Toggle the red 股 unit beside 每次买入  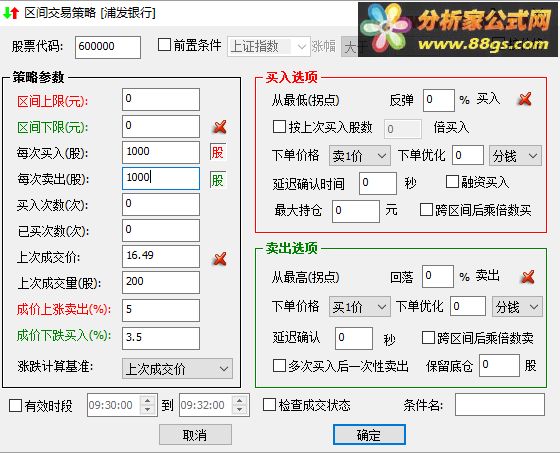point(218,153)
